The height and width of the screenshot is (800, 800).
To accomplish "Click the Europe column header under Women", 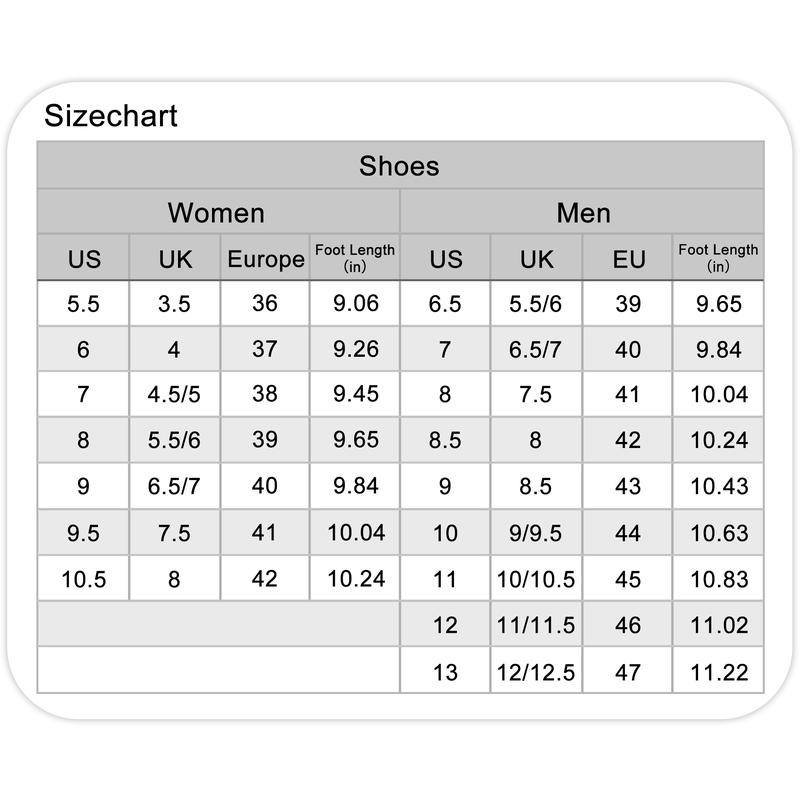I will coord(265,259).
